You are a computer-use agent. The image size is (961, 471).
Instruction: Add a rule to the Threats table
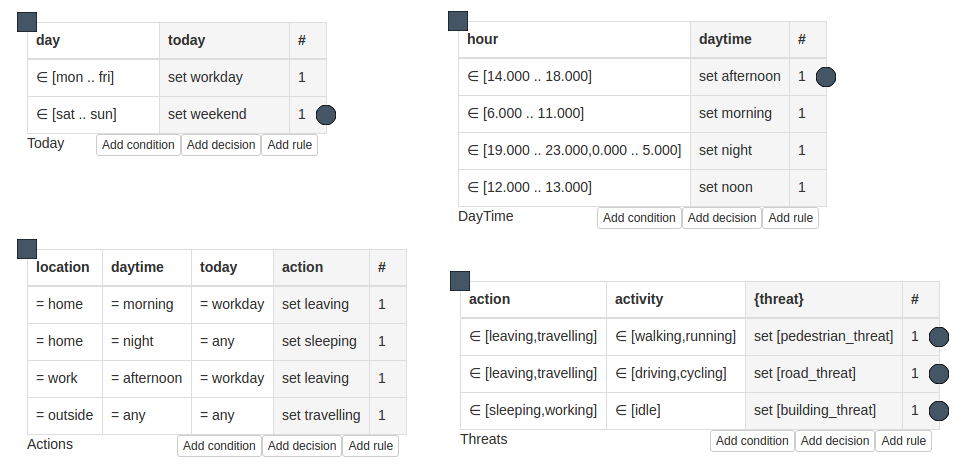(x=903, y=441)
